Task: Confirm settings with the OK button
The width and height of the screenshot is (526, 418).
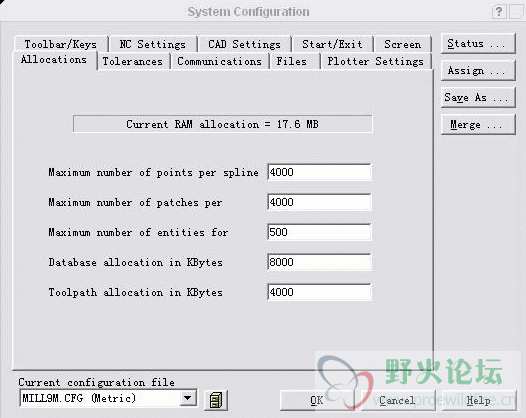Action: coord(317,400)
